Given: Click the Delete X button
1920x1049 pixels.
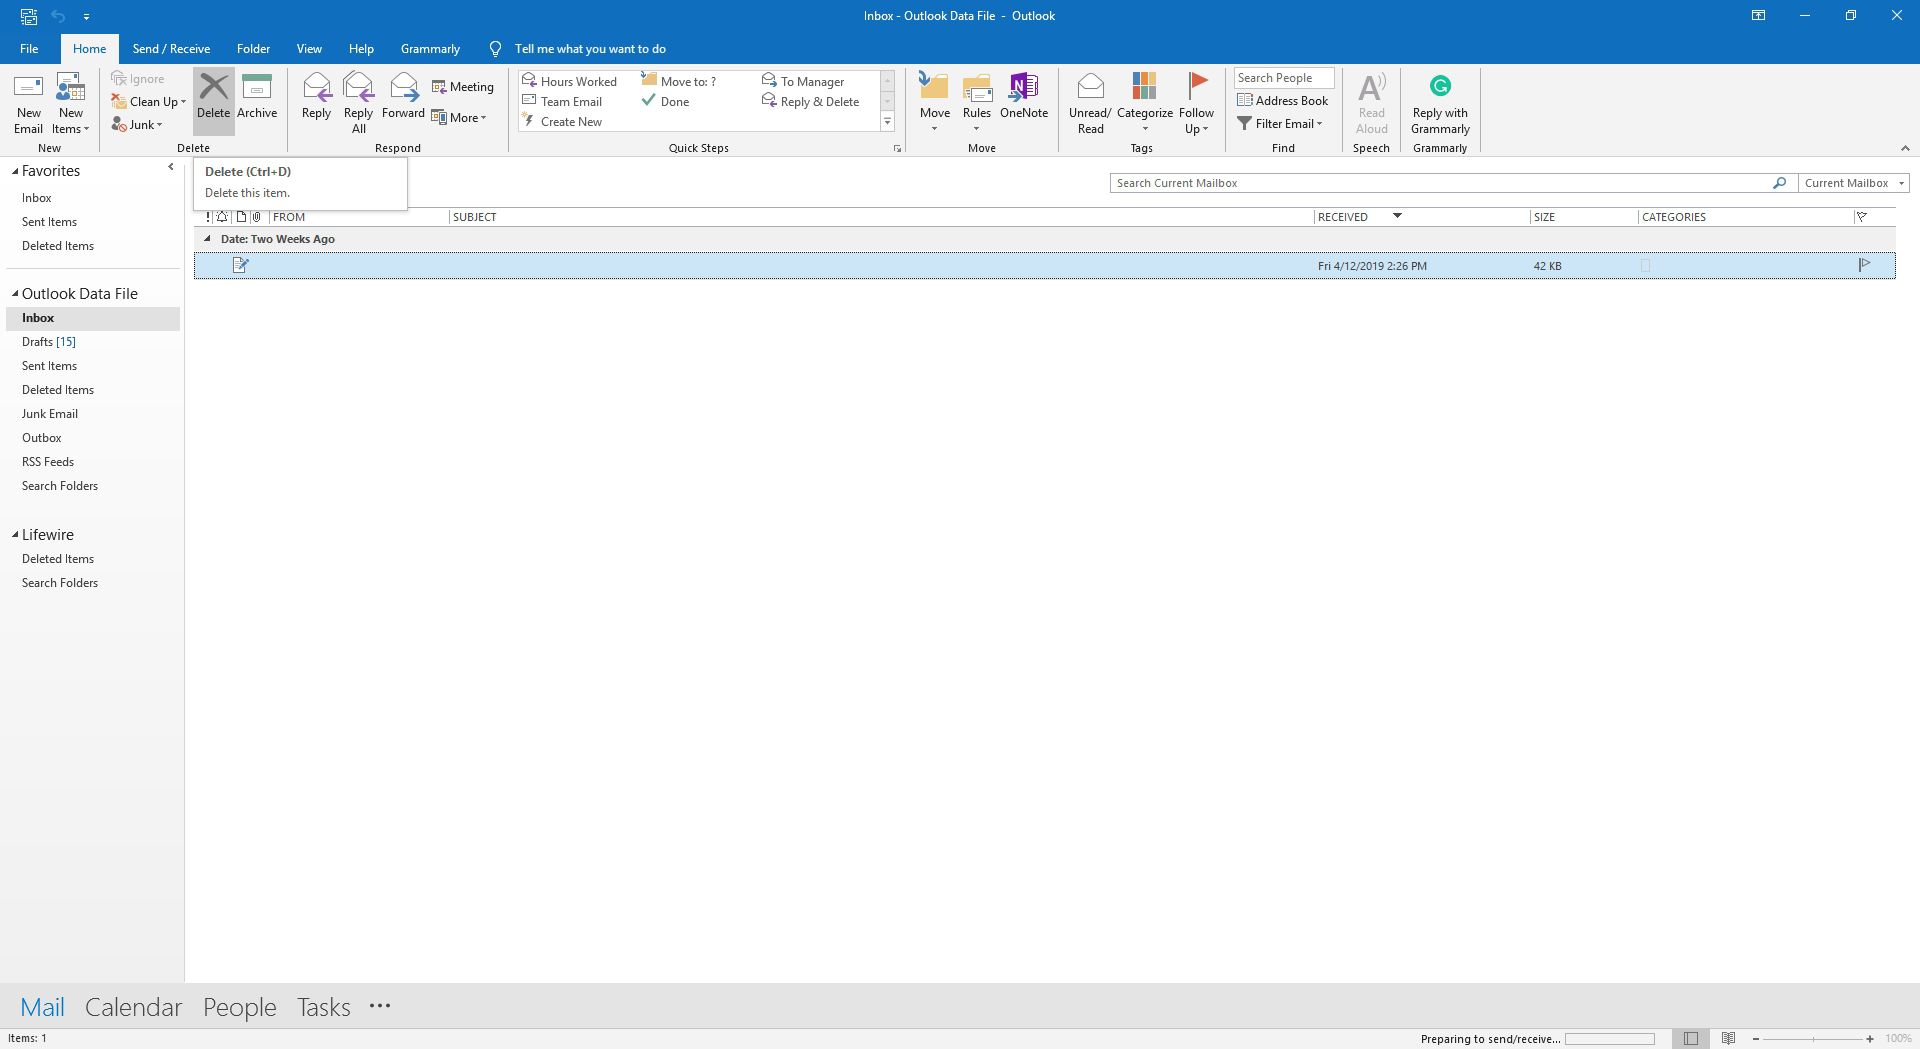Looking at the screenshot, I should (x=213, y=100).
